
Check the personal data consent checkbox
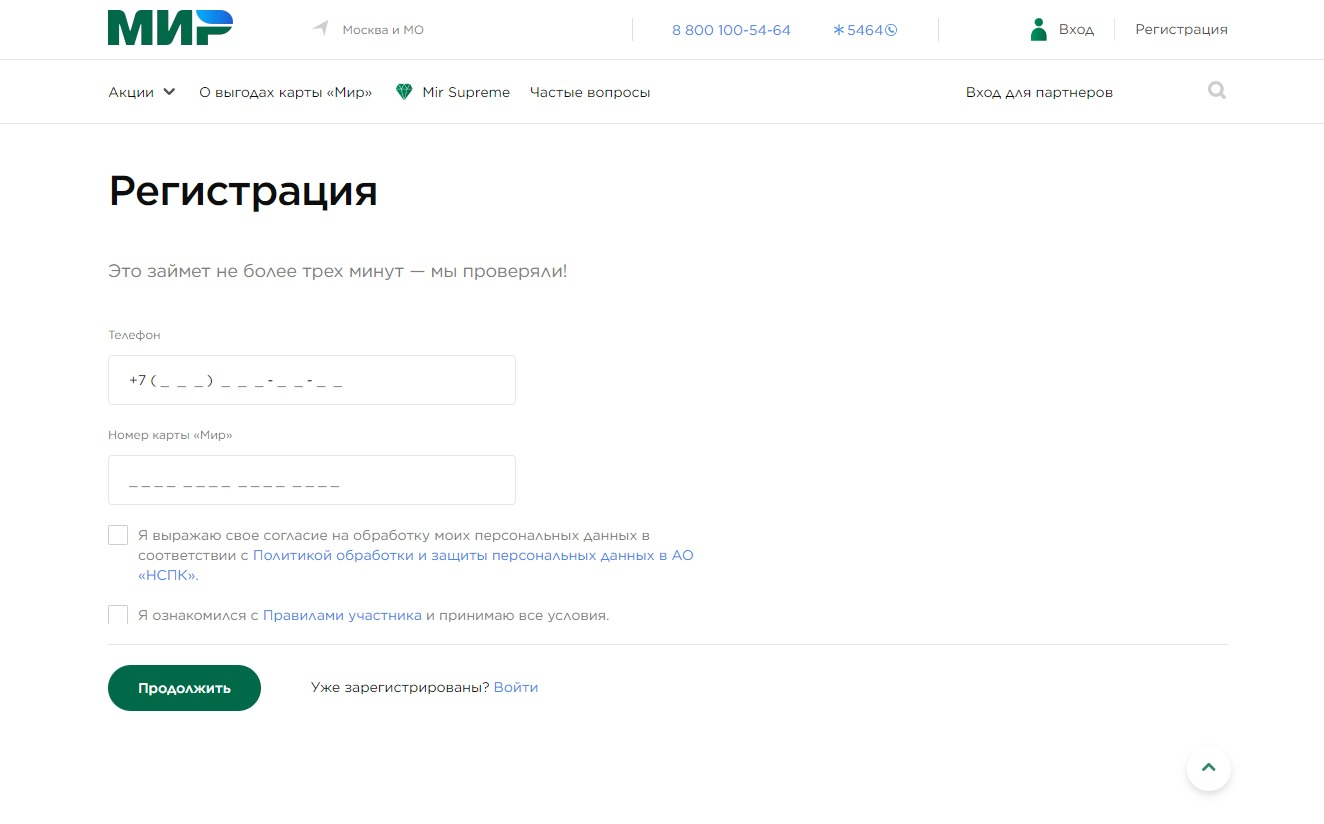point(118,535)
